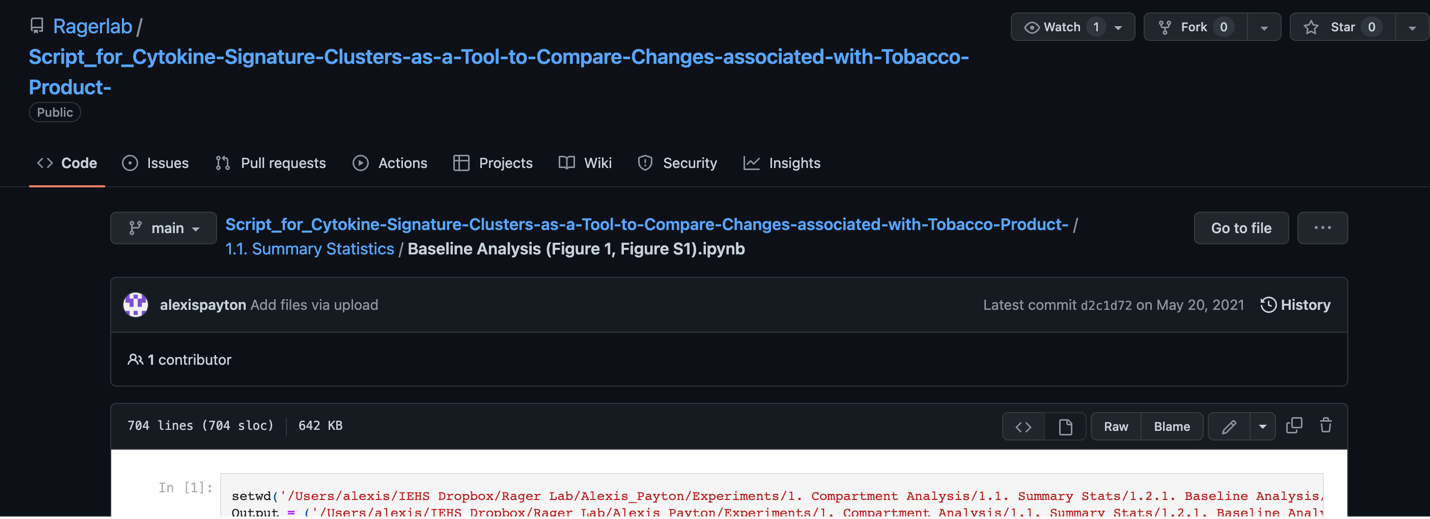The width and height of the screenshot is (1430, 519).
Task: Copy raw file contents icon
Action: tap(1294, 426)
